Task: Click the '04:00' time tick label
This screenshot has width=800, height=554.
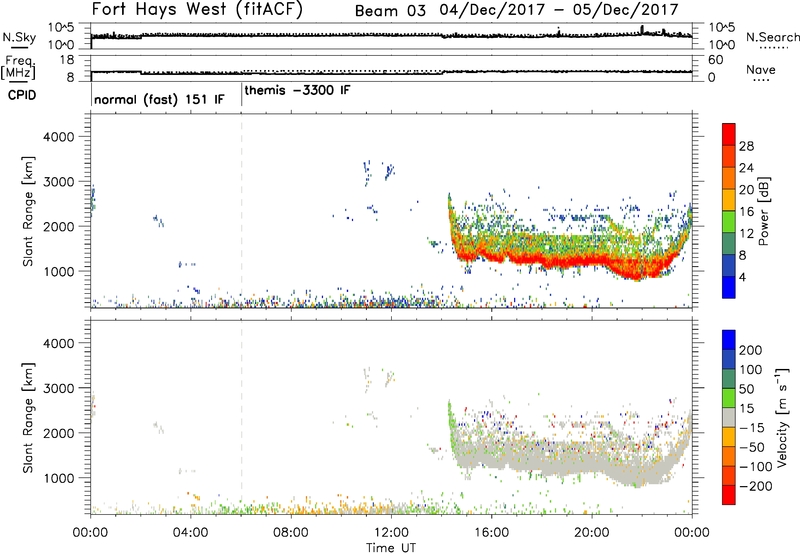Action: pyautogui.click(x=191, y=533)
